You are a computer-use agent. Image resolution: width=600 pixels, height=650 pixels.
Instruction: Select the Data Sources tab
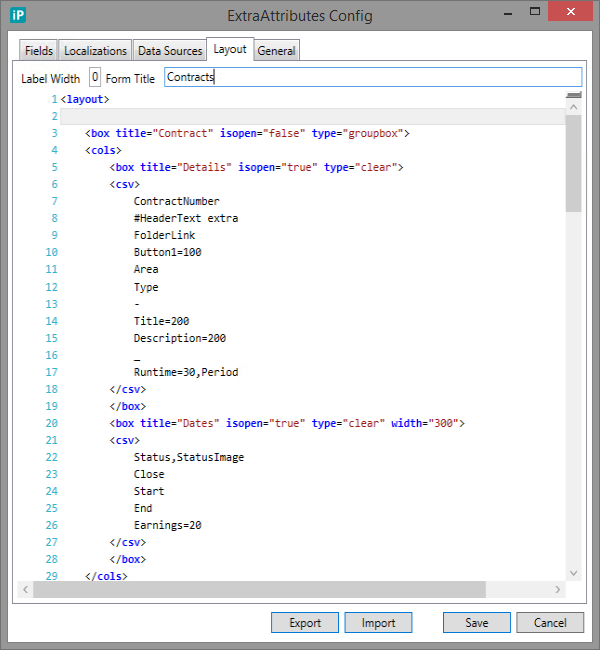click(170, 51)
